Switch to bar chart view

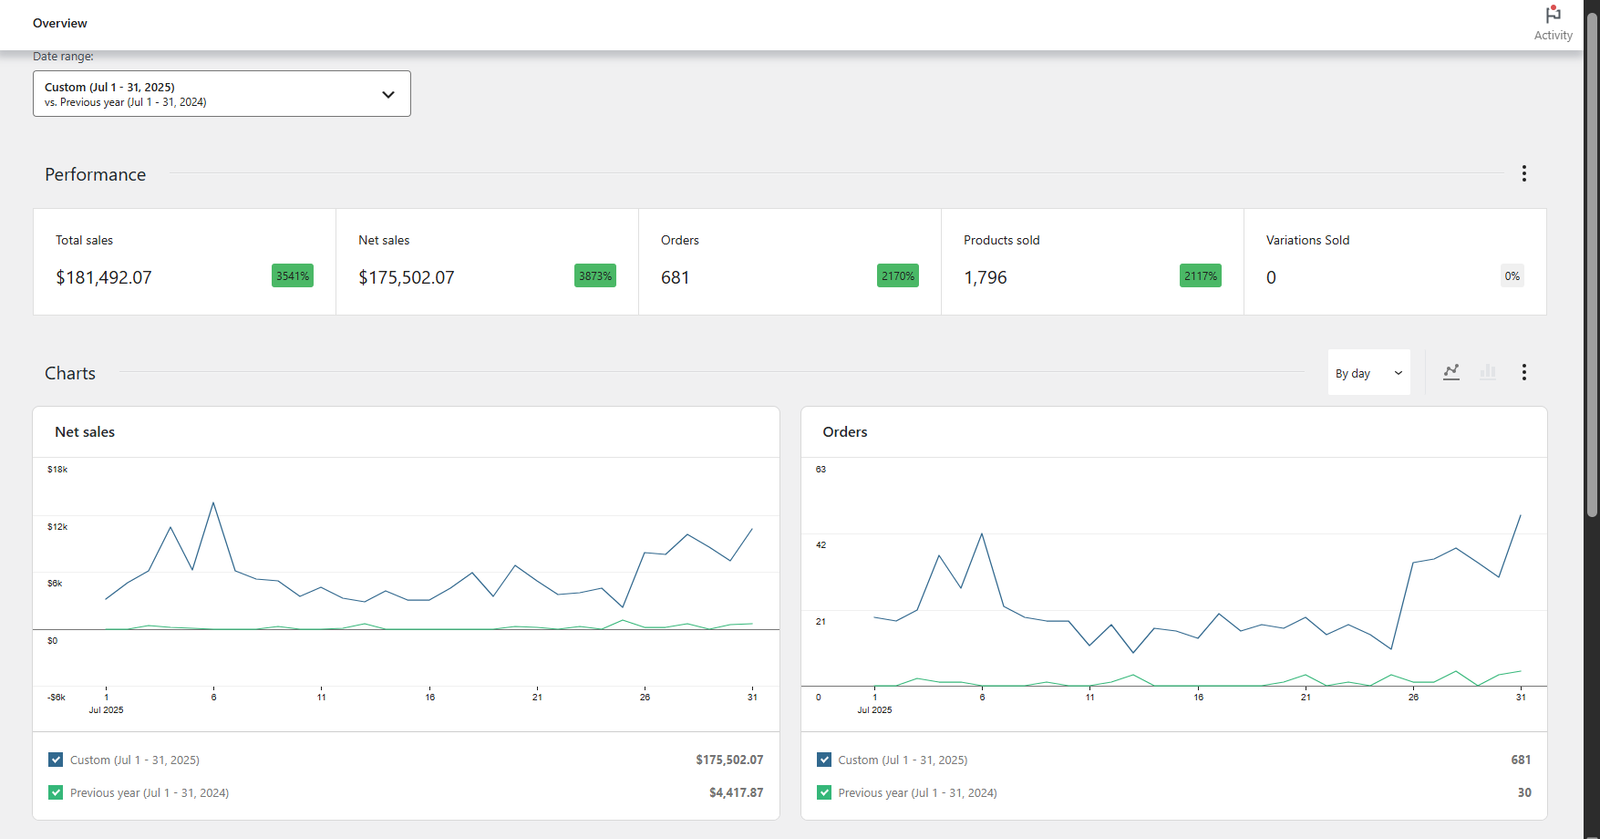point(1488,372)
